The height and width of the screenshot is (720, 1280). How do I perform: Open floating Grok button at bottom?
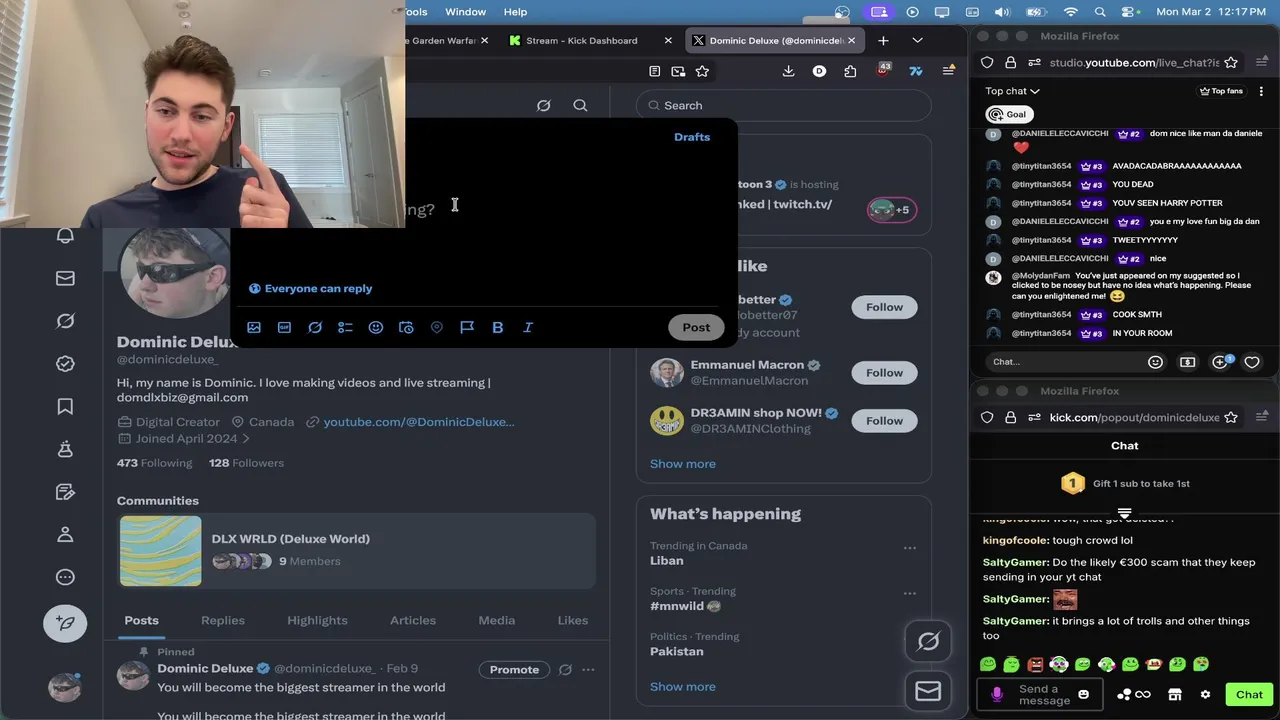click(x=928, y=641)
